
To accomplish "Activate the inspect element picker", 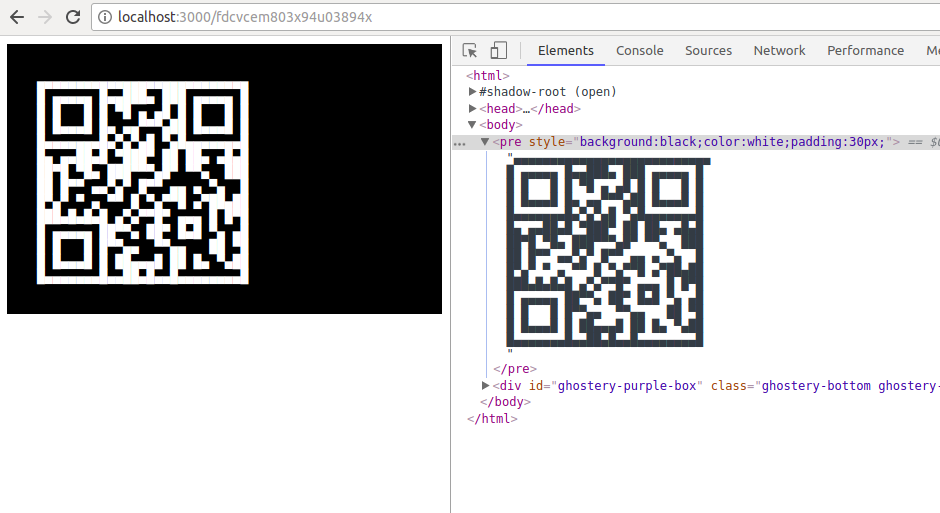I will click(470, 50).
